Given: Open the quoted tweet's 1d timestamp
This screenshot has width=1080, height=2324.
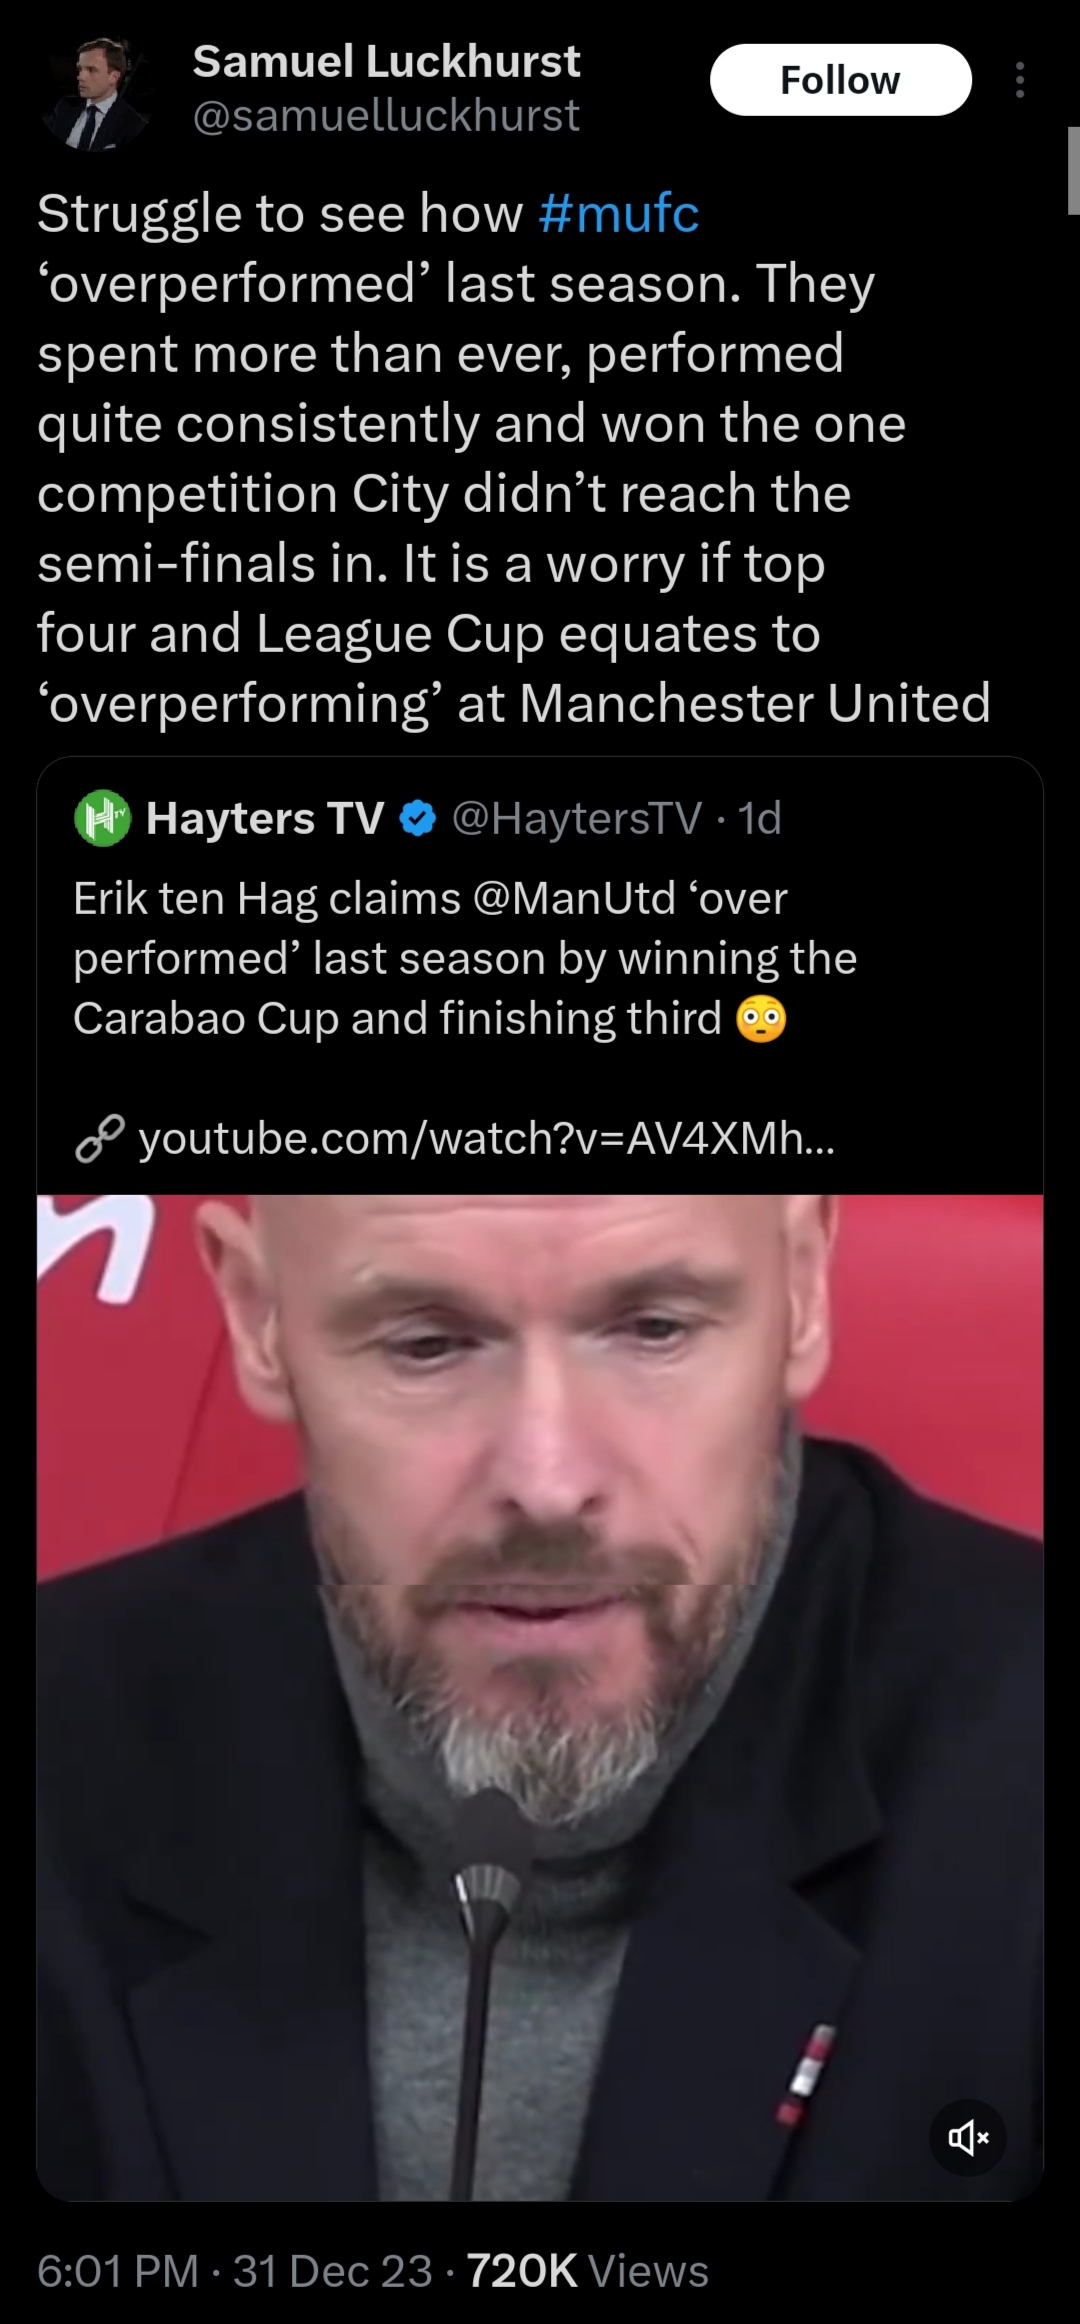Looking at the screenshot, I should tap(759, 818).
